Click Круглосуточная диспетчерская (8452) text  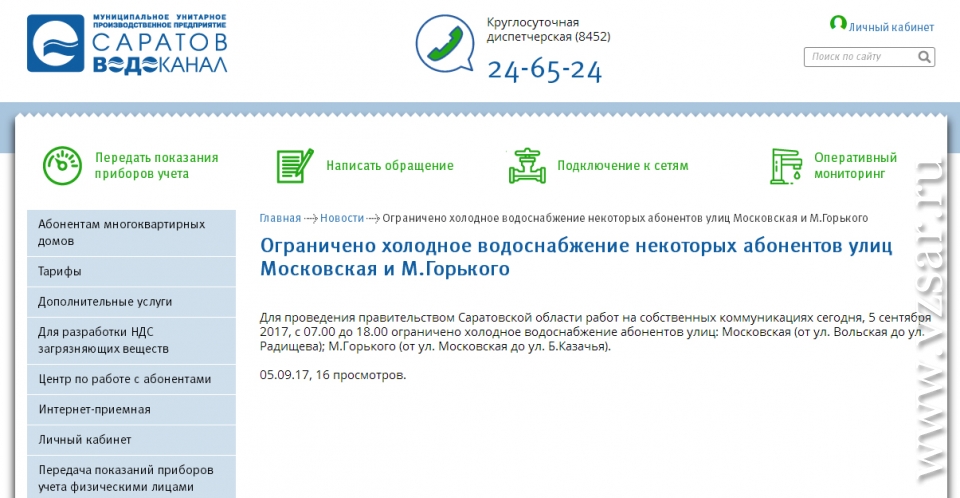(549, 29)
